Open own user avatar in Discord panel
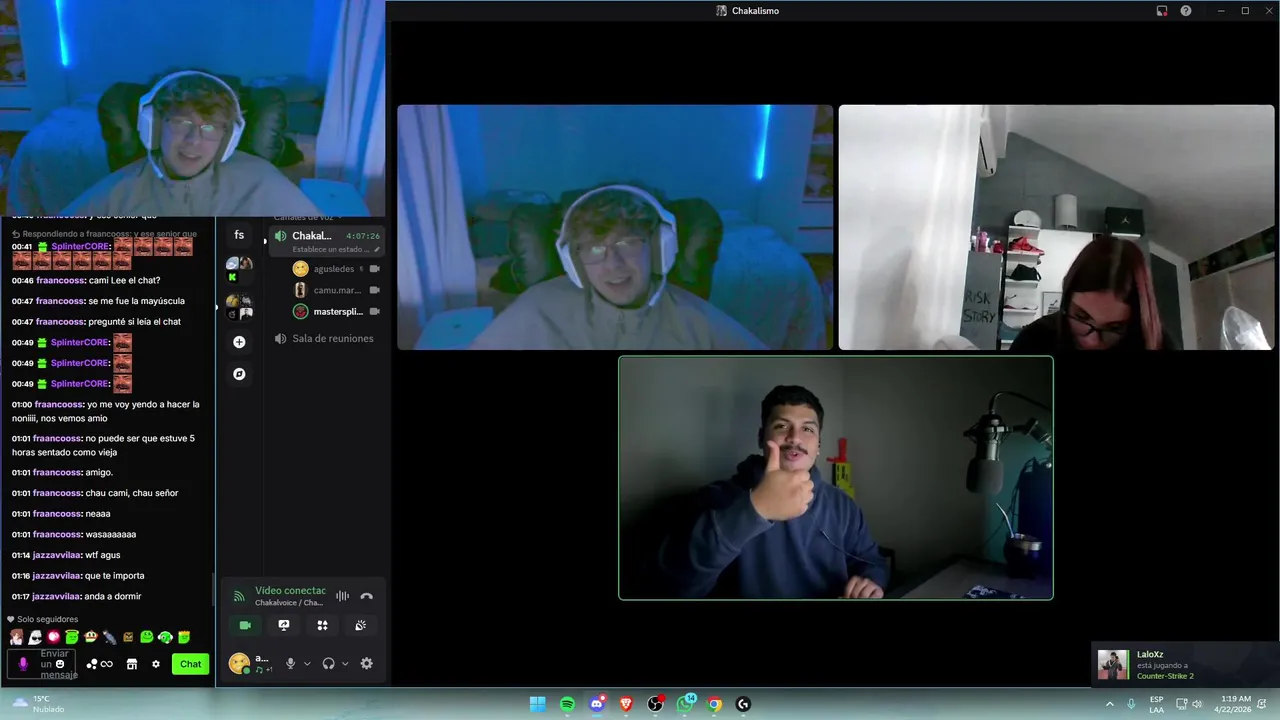The image size is (1280, 720). [x=238, y=663]
